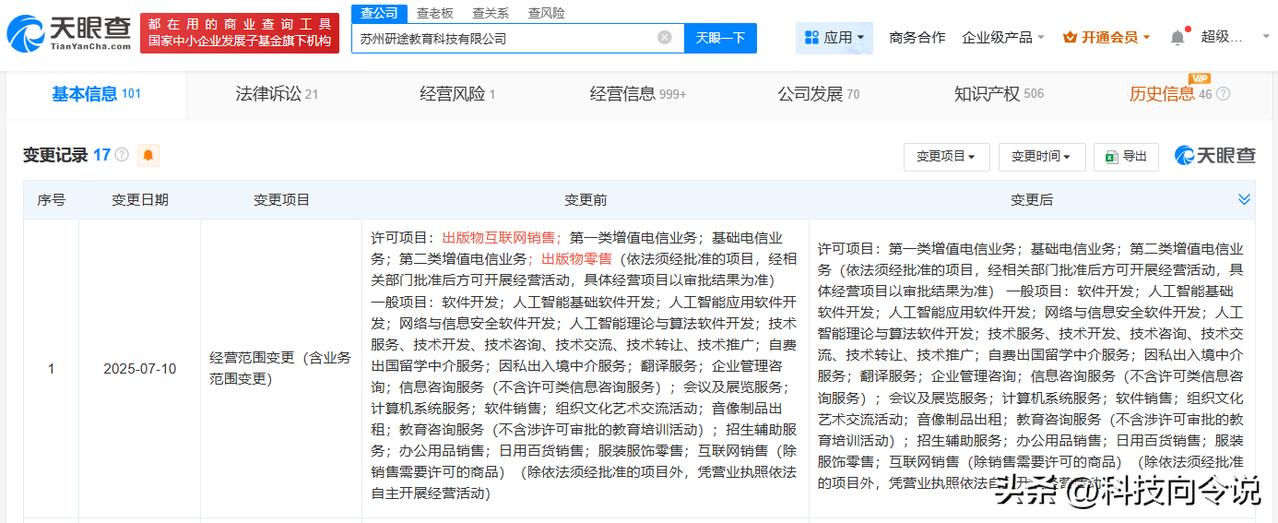Click the red text 出版物互联网销售
Image resolution: width=1278 pixels, height=523 pixels.
click(499, 238)
